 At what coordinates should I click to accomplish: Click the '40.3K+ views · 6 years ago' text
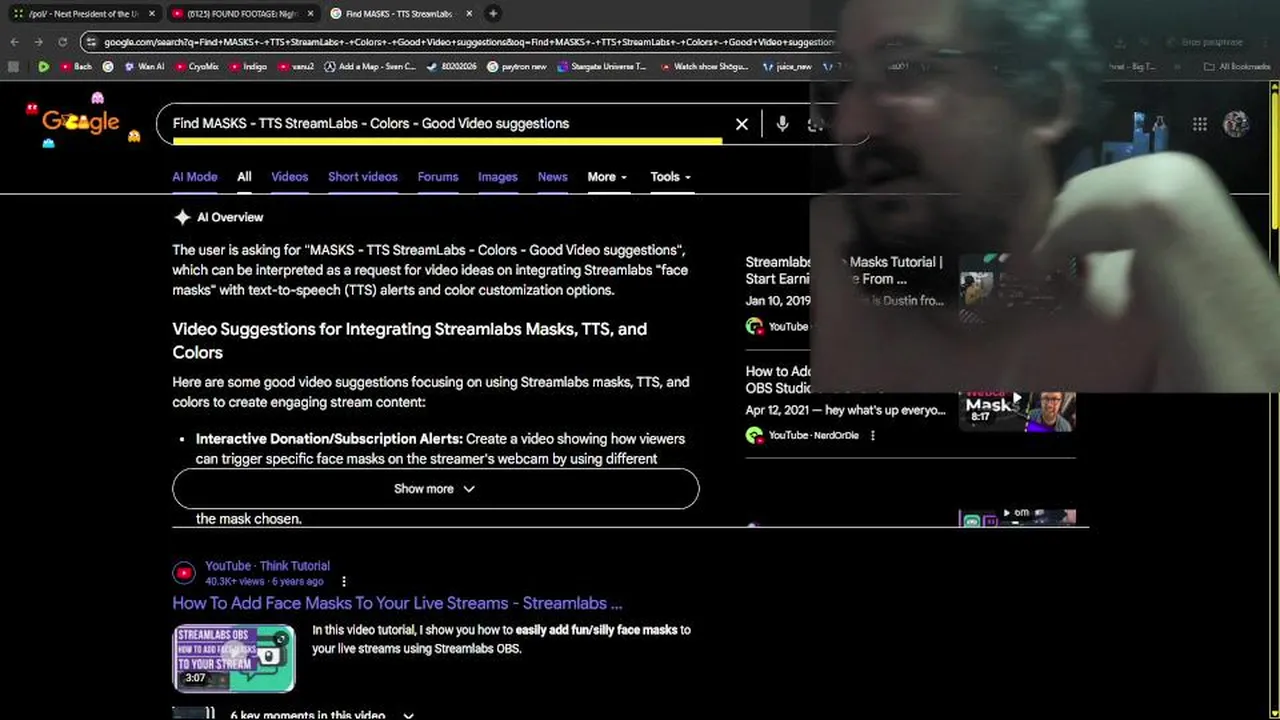[x=264, y=581]
